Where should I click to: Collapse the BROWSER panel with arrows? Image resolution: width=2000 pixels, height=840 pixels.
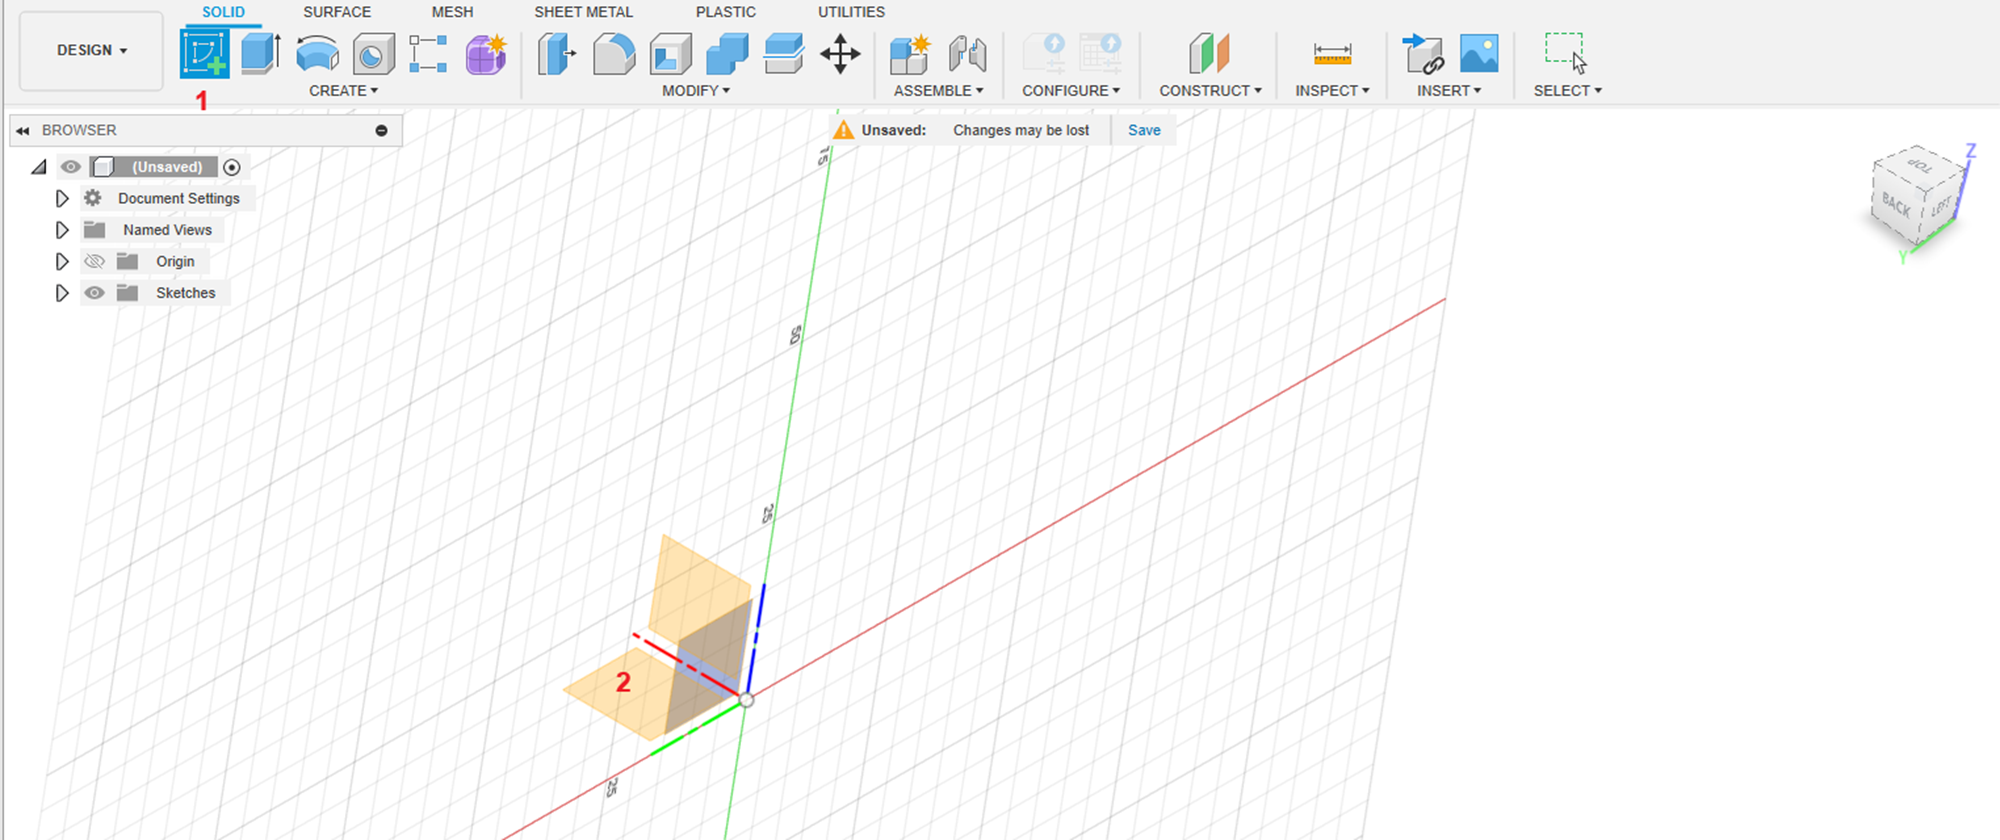[23, 131]
